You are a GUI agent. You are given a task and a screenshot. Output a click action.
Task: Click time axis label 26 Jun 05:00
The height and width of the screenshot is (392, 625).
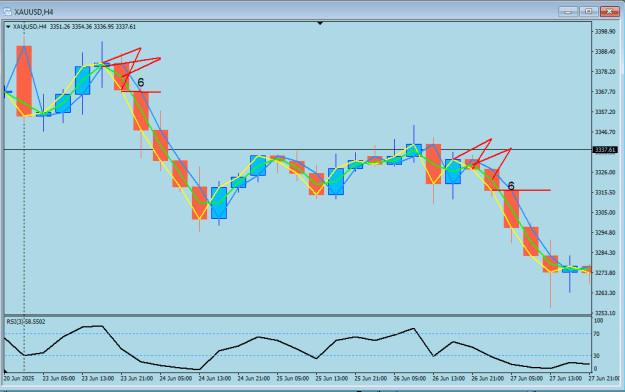pos(410,378)
